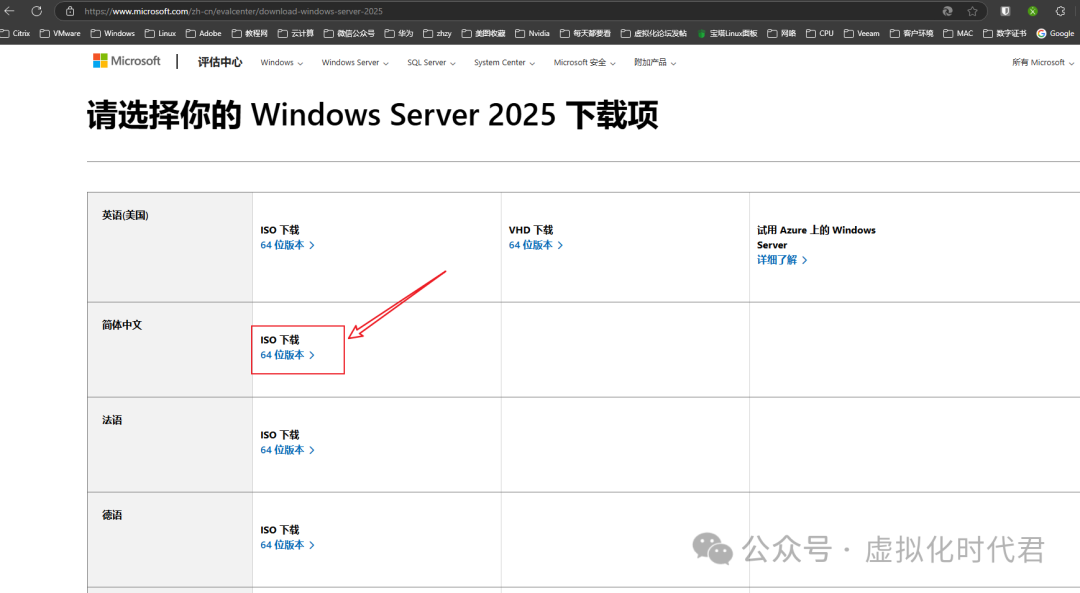The width and height of the screenshot is (1080, 593).
Task: Open the 客户环境 bookmark folder
Action: 911,33
